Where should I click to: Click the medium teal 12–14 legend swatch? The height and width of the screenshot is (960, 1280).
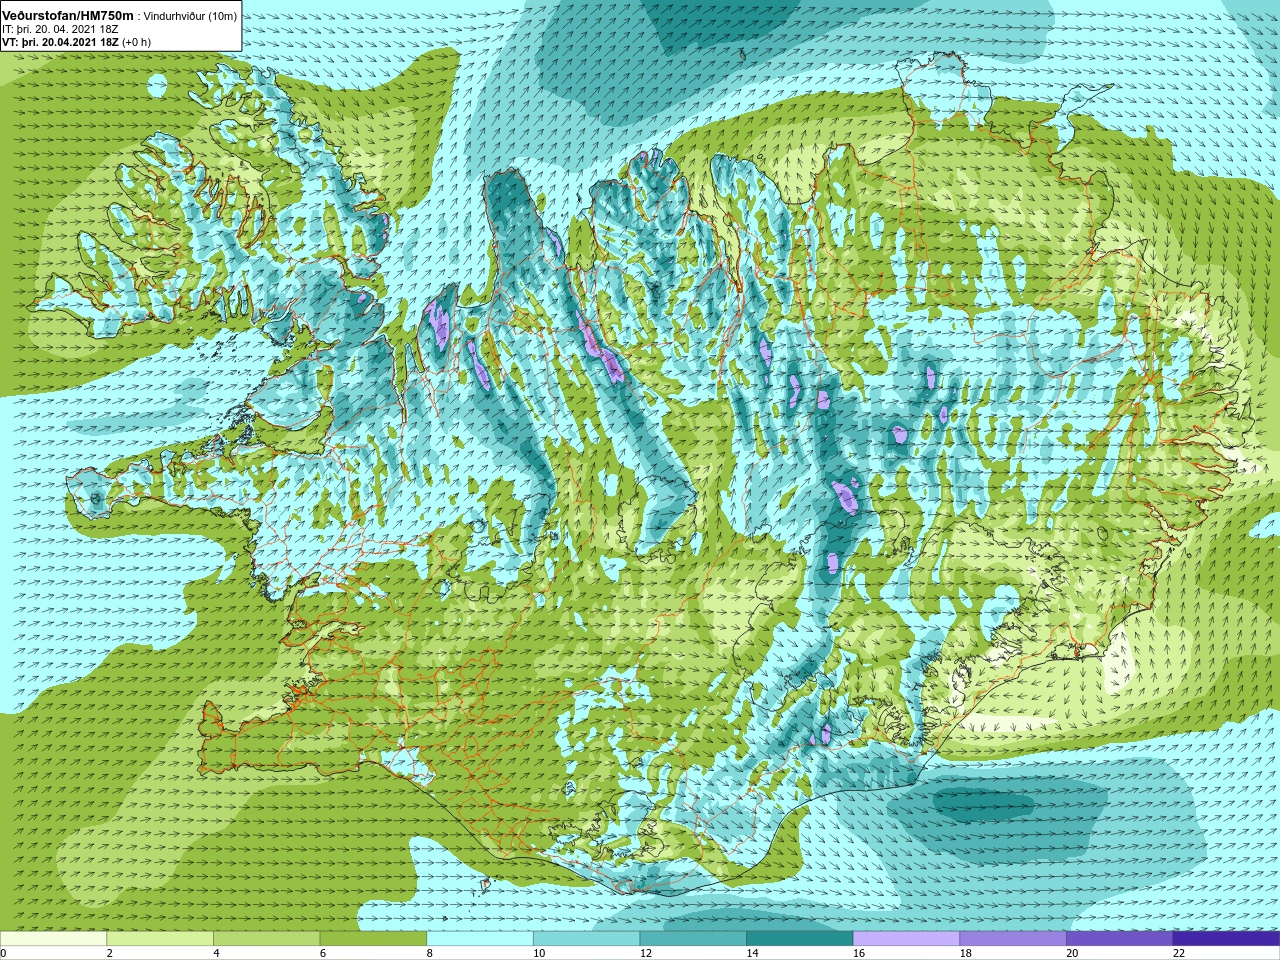693,939
